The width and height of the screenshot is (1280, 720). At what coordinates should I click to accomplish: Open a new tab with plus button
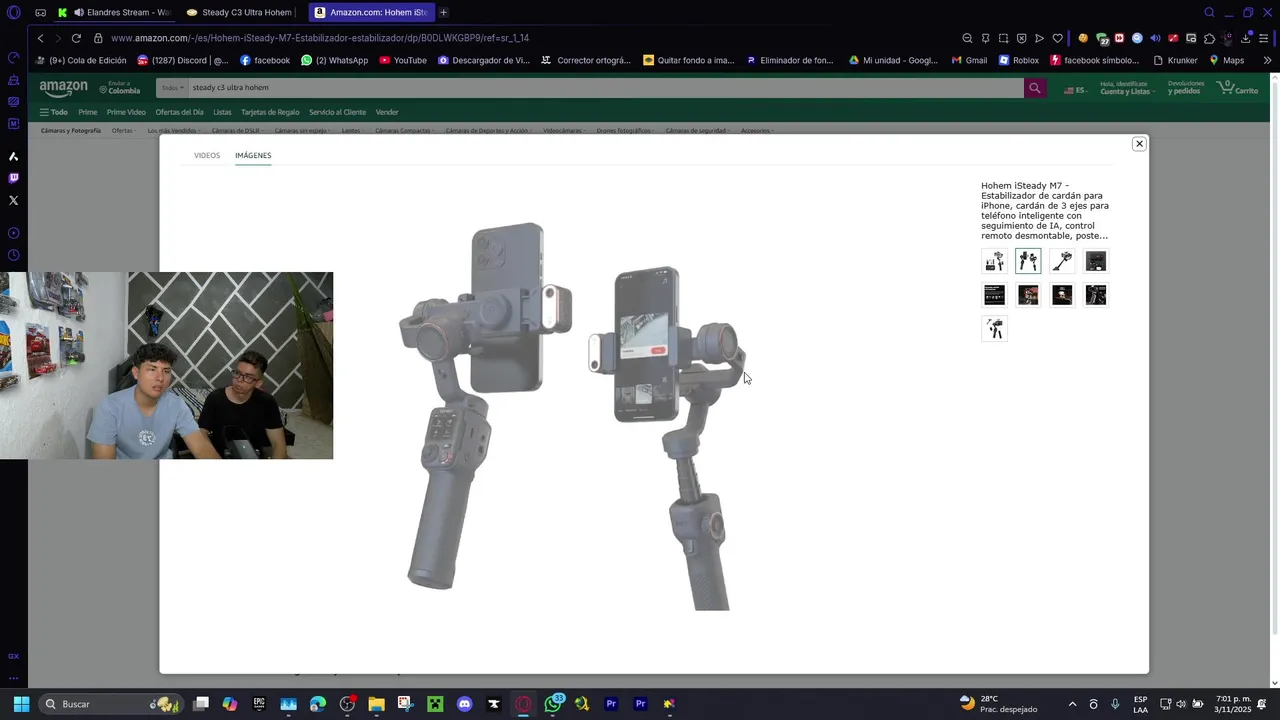click(x=443, y=12)
